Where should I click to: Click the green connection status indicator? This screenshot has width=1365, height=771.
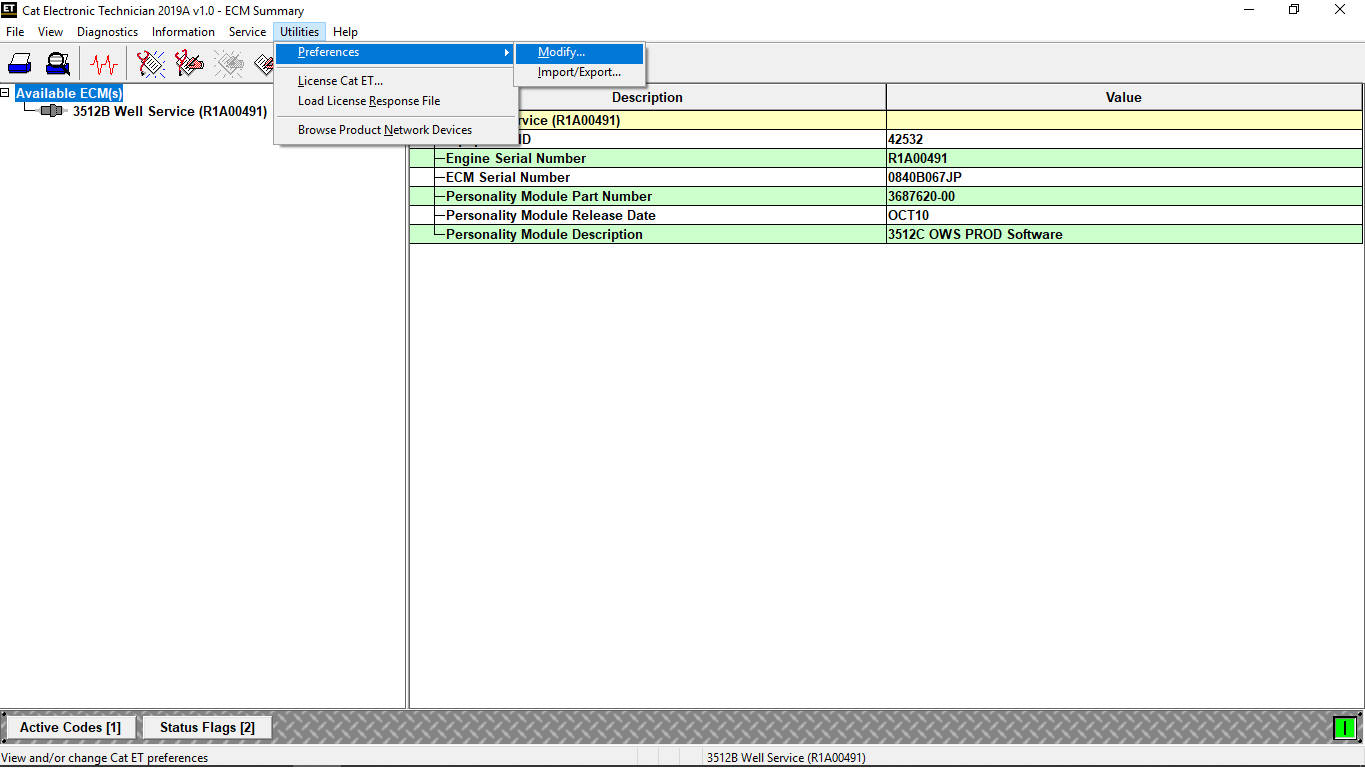click(1344, 728)
